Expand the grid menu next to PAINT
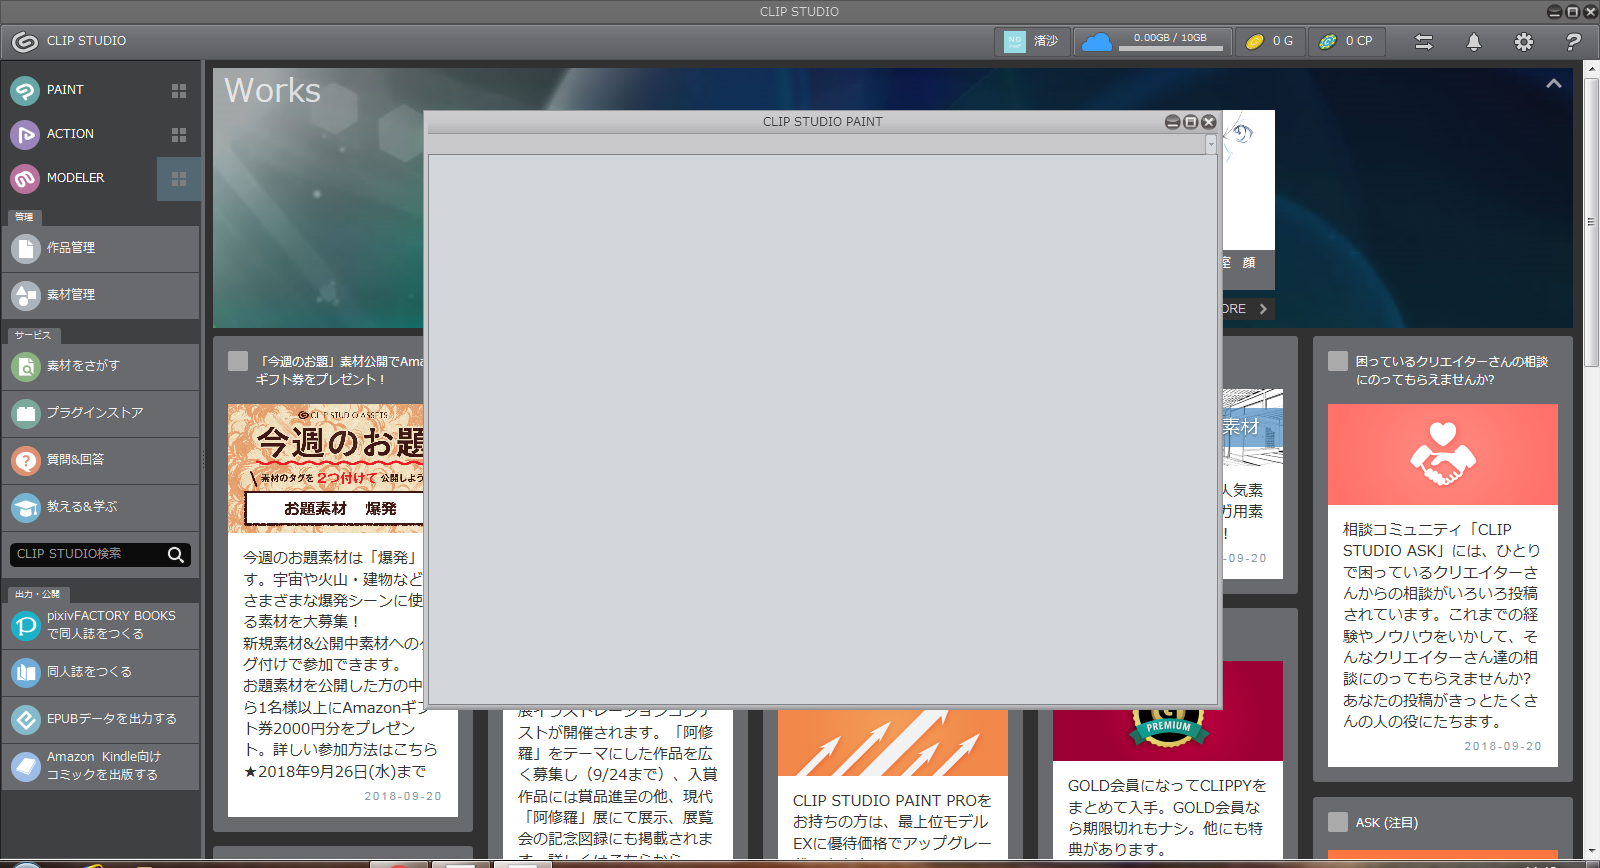 click(x=179, y=91)
